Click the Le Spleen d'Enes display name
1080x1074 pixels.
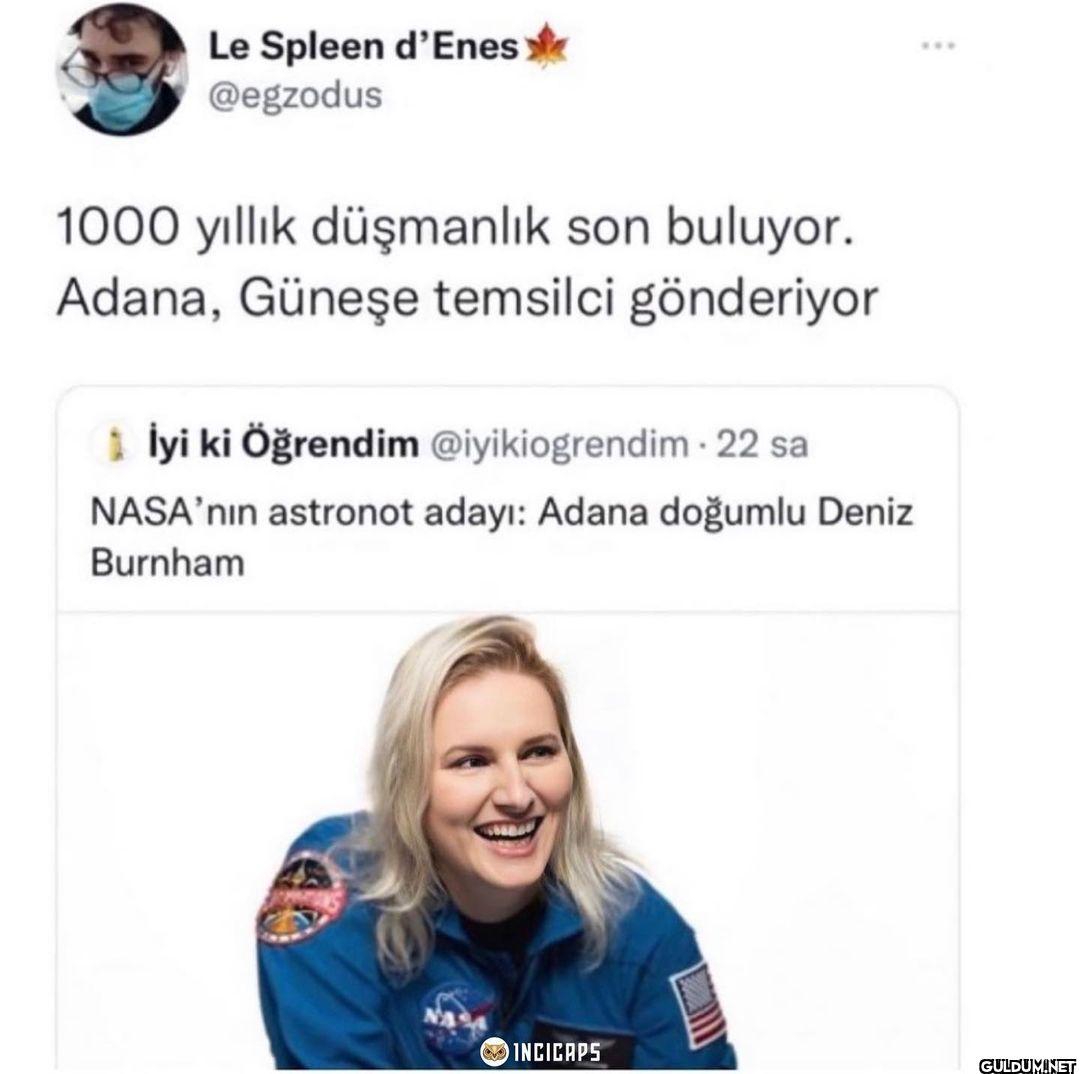pos(363,48)
